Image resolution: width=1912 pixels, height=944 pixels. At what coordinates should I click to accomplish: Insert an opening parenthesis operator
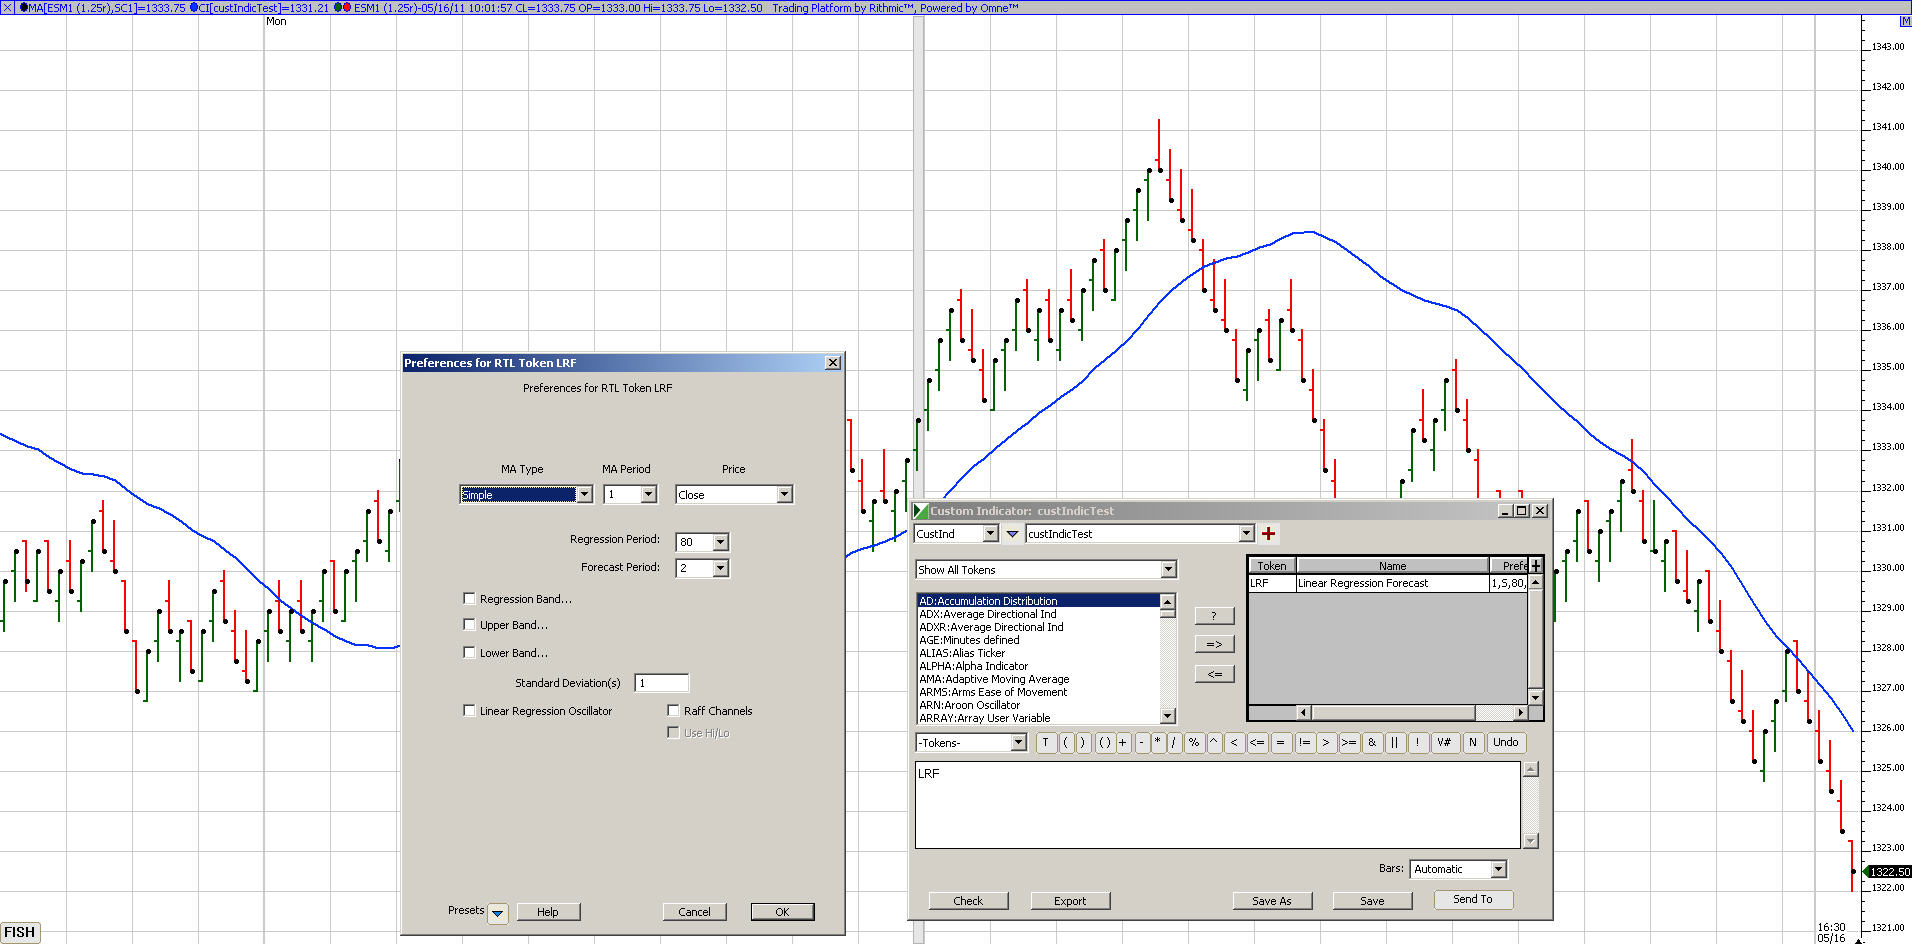point(1065,742)
